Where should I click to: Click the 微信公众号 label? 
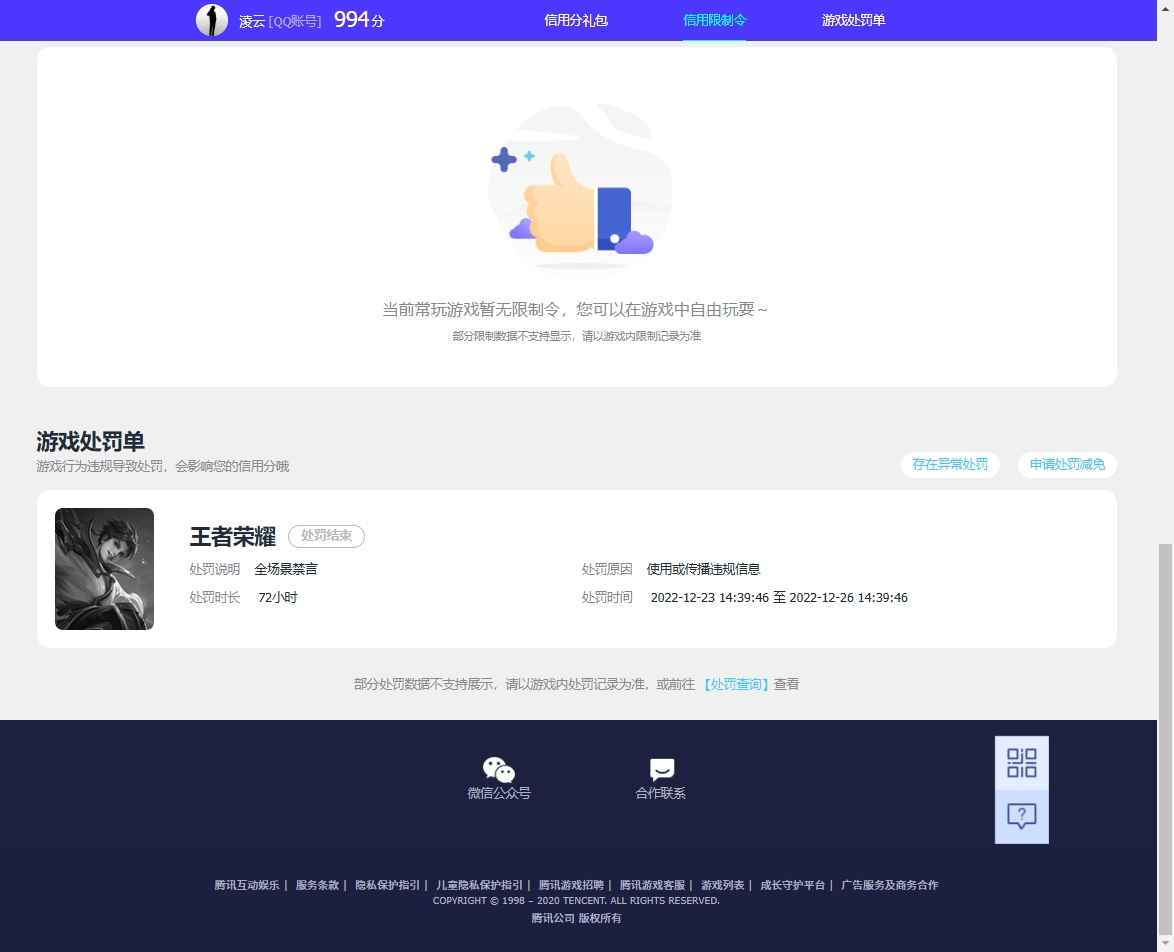click(x=499, y=793)
